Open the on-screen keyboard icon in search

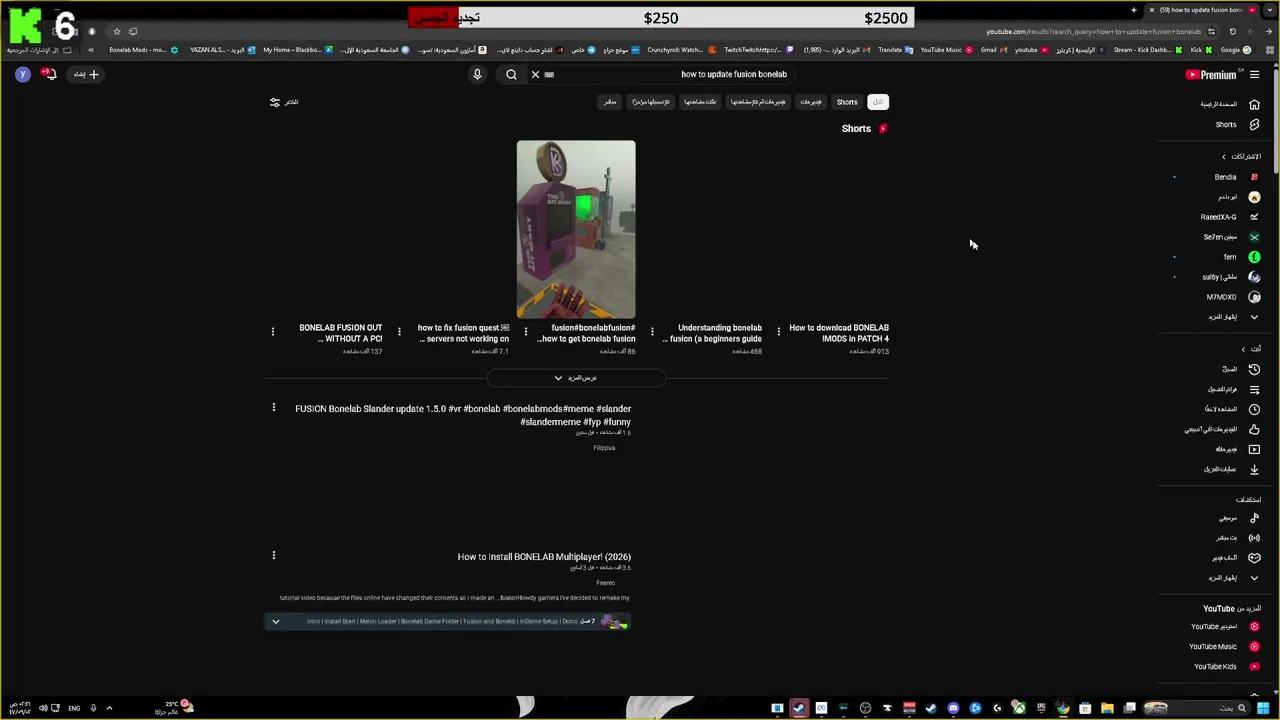pos(549,74)
